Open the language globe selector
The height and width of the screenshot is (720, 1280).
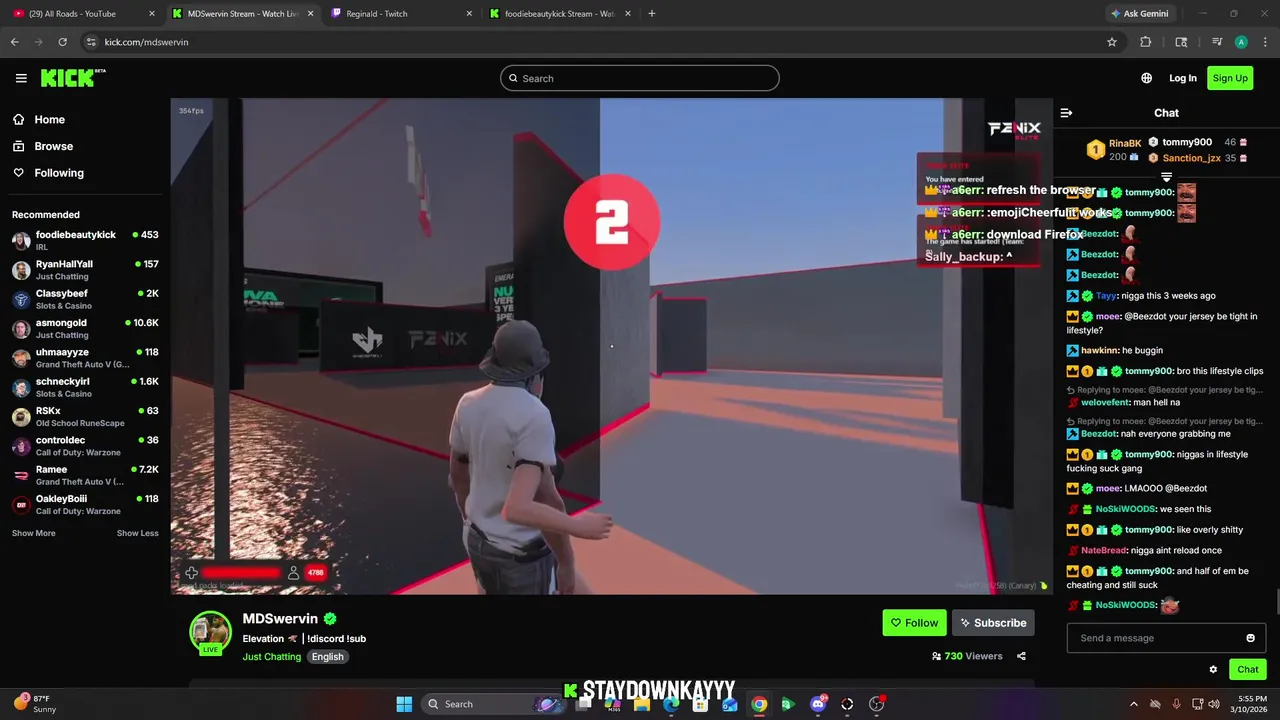1146,78
